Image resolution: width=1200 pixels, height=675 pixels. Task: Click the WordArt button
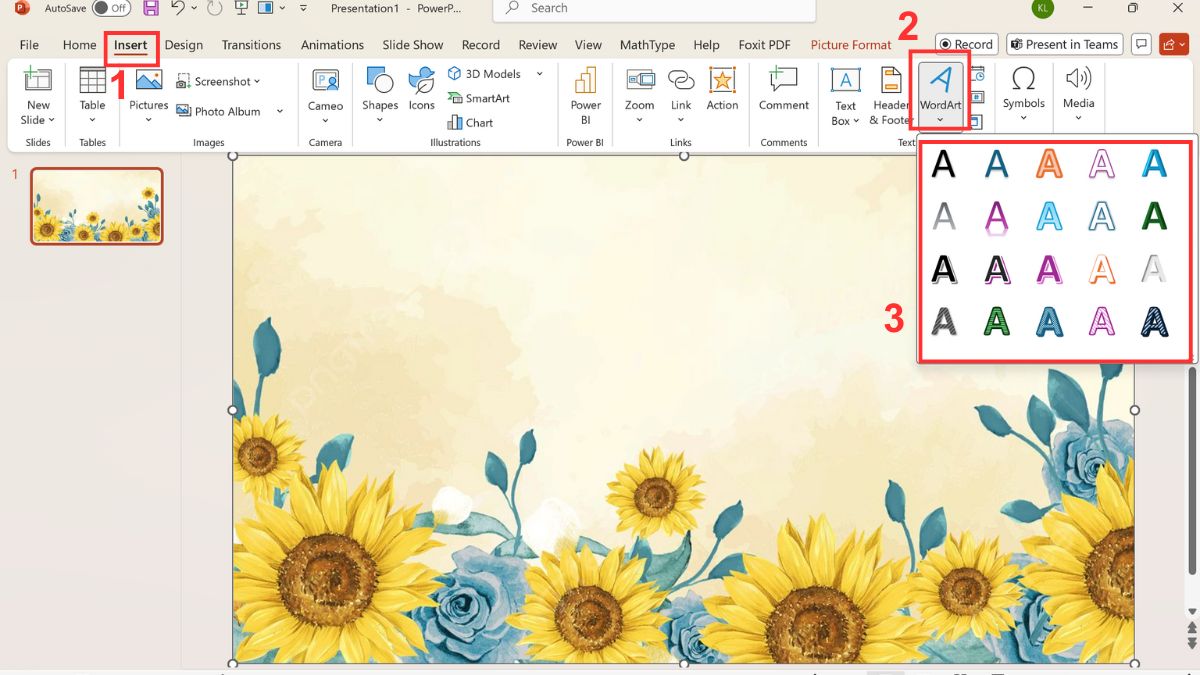pyautogui.click(x=940, y=96)
